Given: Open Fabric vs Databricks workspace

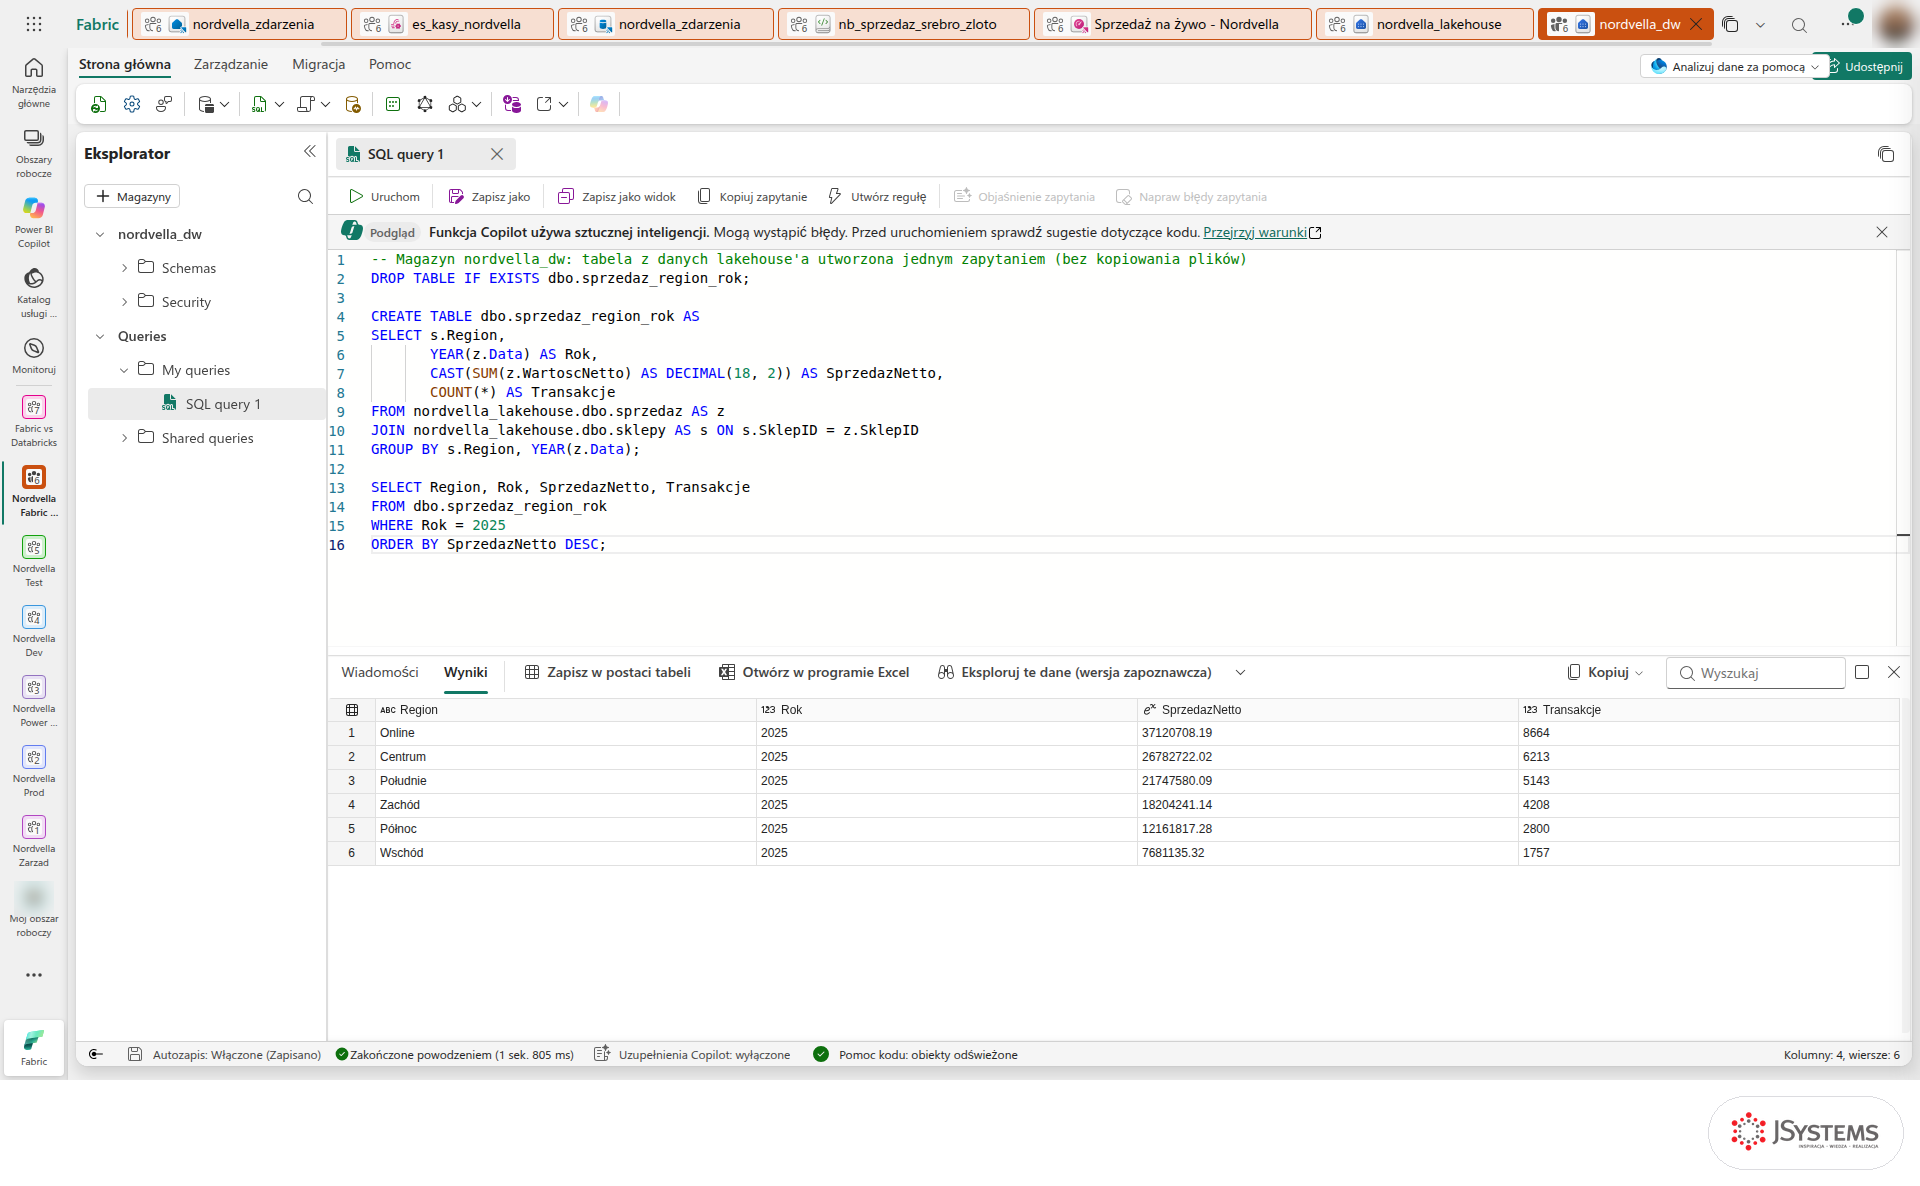Looking at the screenshot, I should [x=33, y=420].
